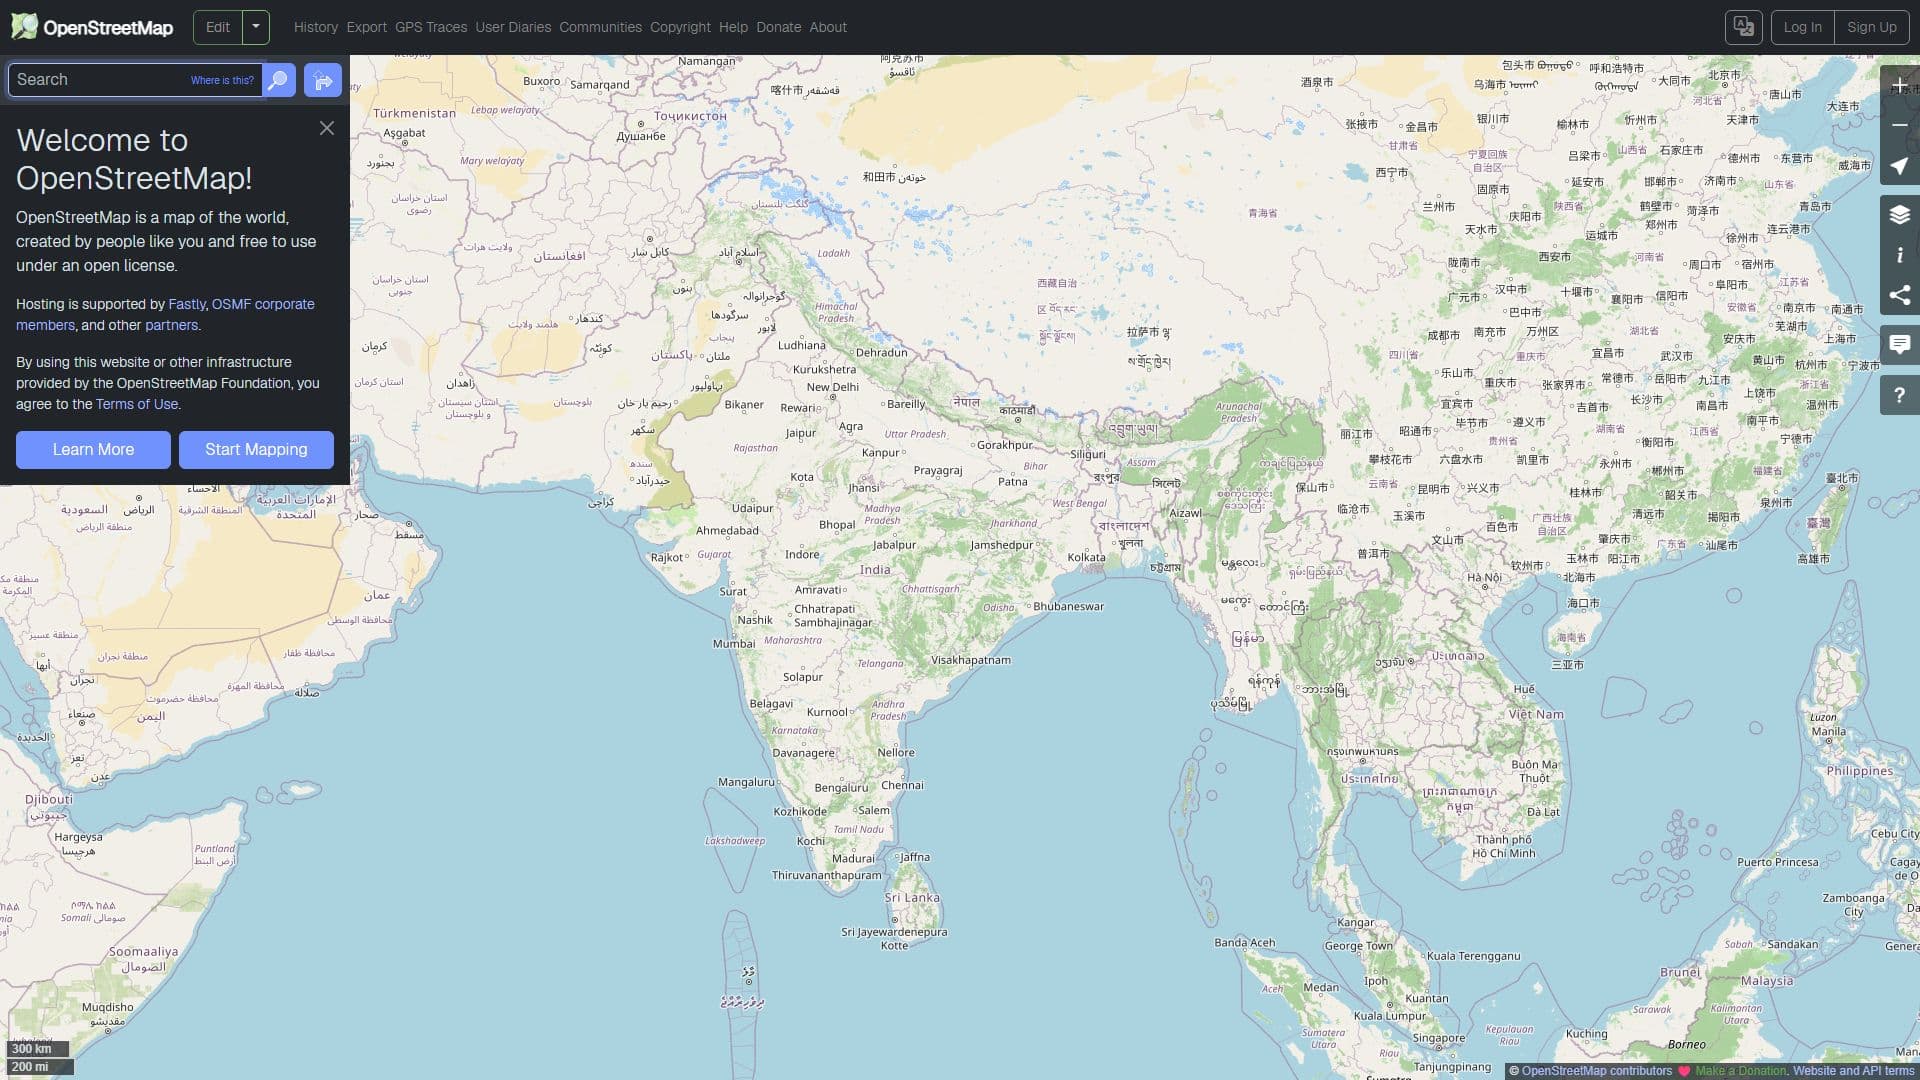Open the Export menu item
1920x1080 pixels.
[366, 27]
